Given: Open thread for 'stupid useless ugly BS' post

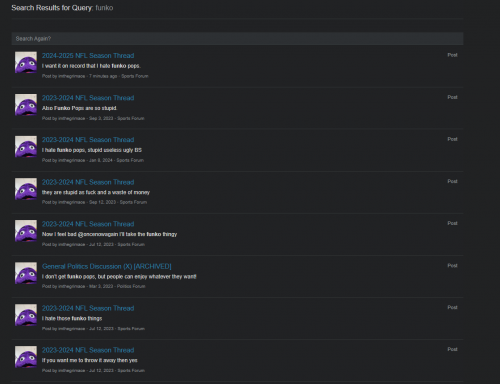Looking at the screenshot, I should (88, 140).
